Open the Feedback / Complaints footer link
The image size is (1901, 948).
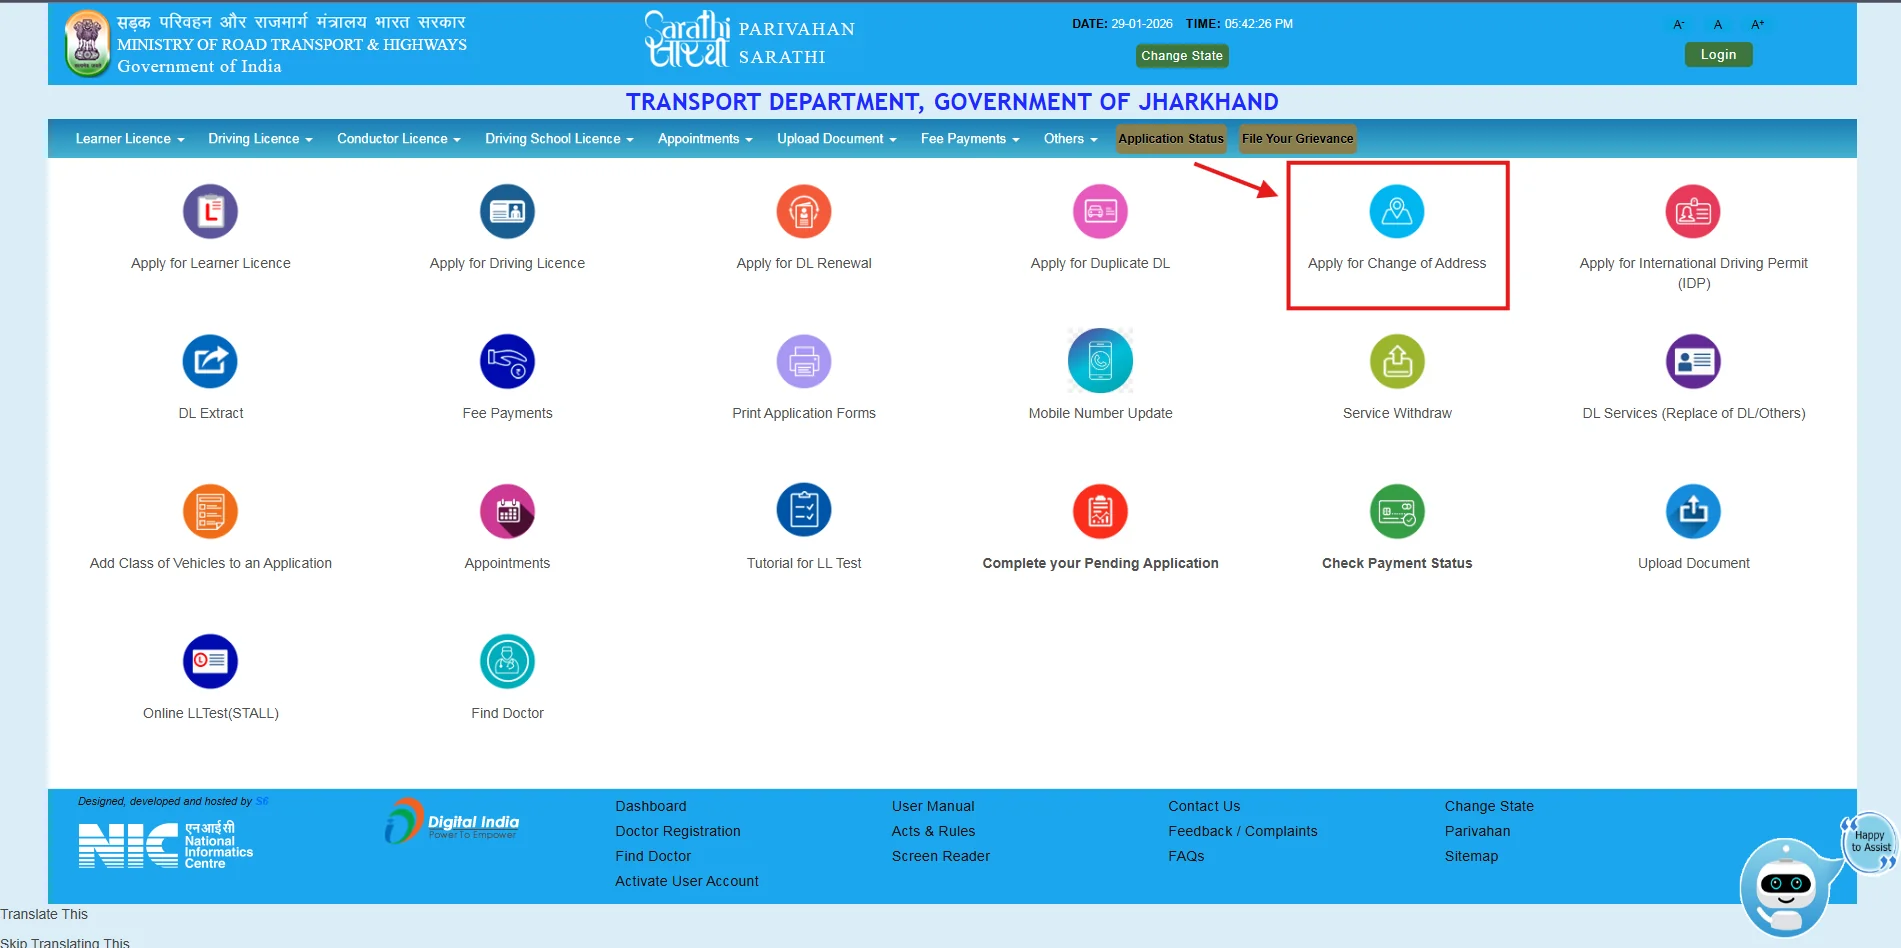tap(1242, 831)
